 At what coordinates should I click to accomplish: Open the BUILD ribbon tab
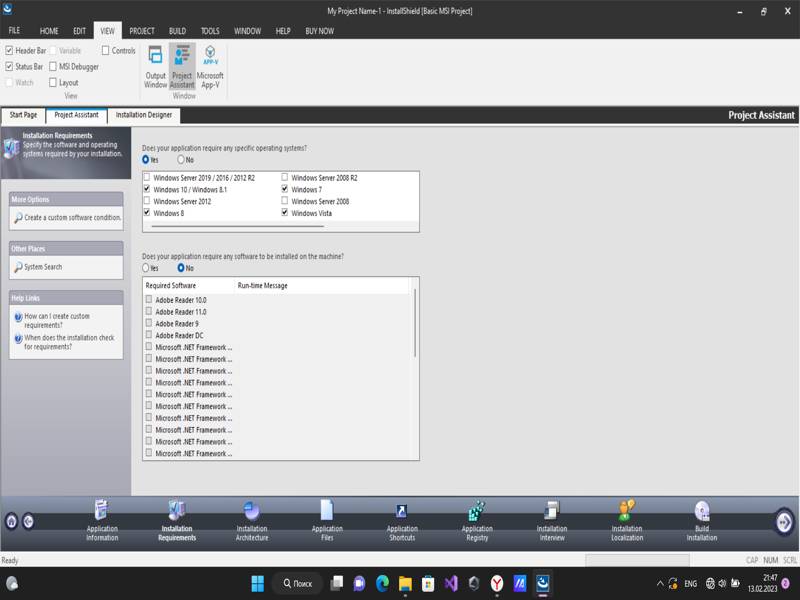(x=177, y=31)
